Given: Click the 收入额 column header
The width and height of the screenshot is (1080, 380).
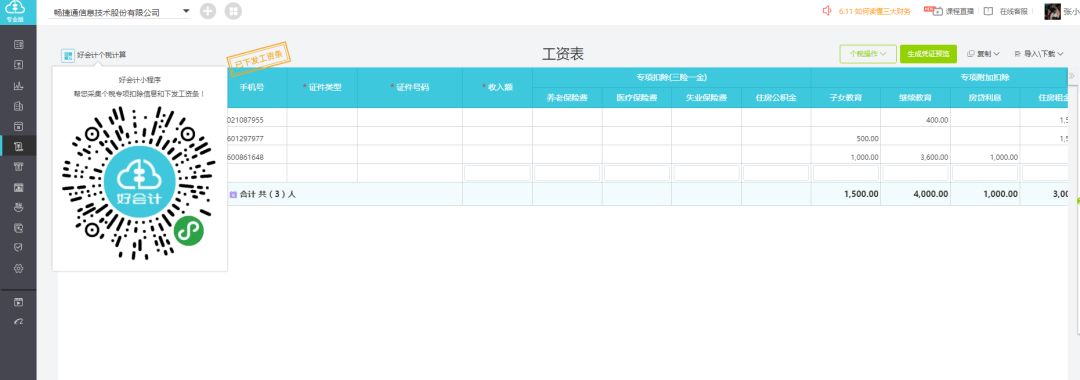Looking at the screenshot, I should 497,87.
